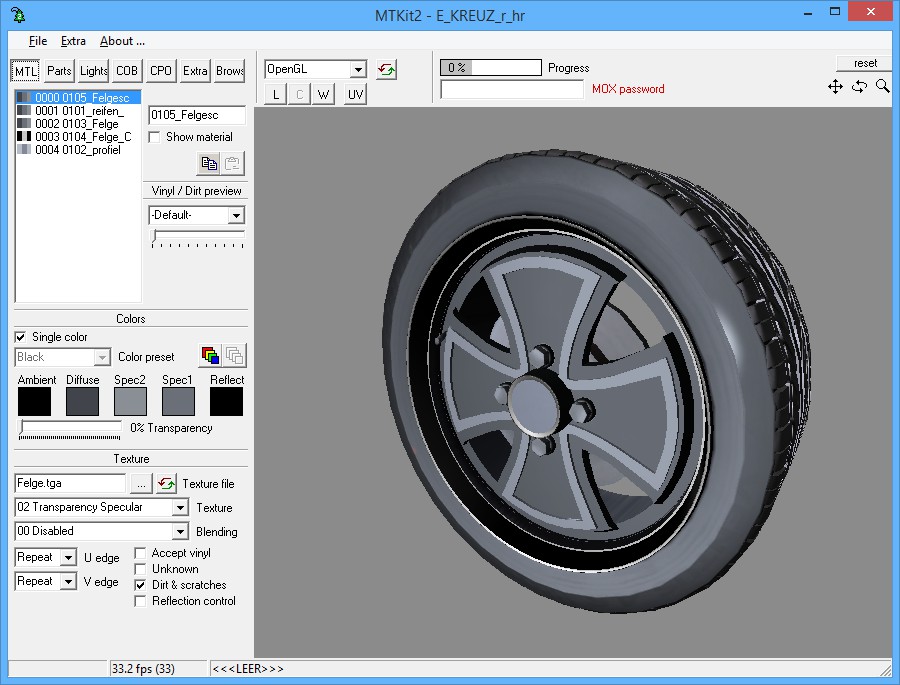Open the OpenGL renderer dropdown
Viewport: 900px width, 685px height.
click(x=358, y=70)
